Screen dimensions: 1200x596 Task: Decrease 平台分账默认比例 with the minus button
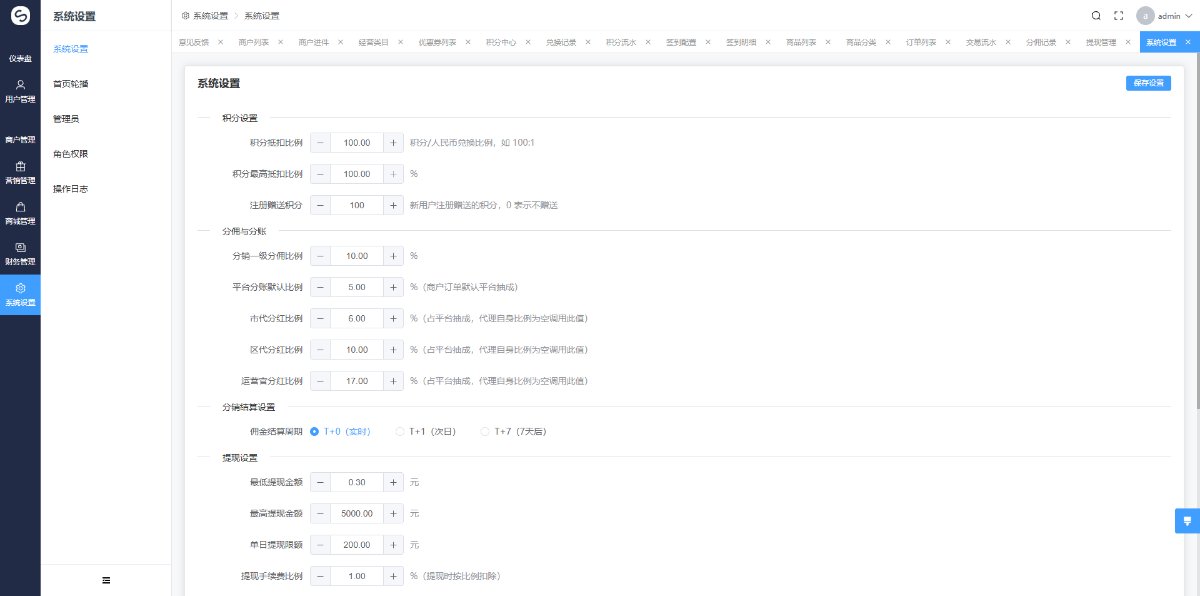320,288
